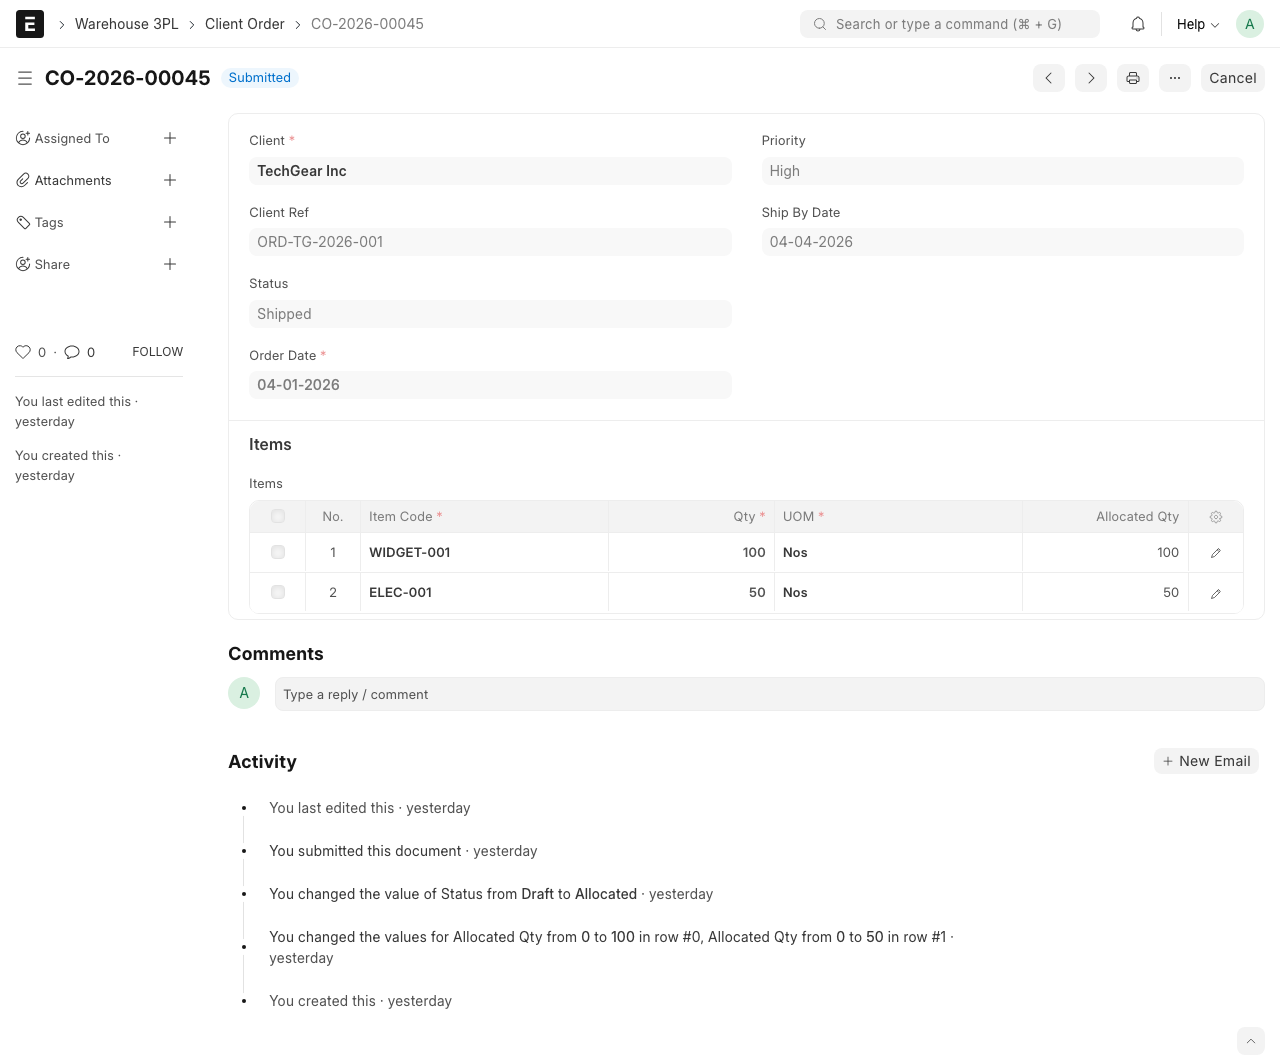Click the notifications bell icon
1280x1055 pixels.
[x=1138, y=24]
